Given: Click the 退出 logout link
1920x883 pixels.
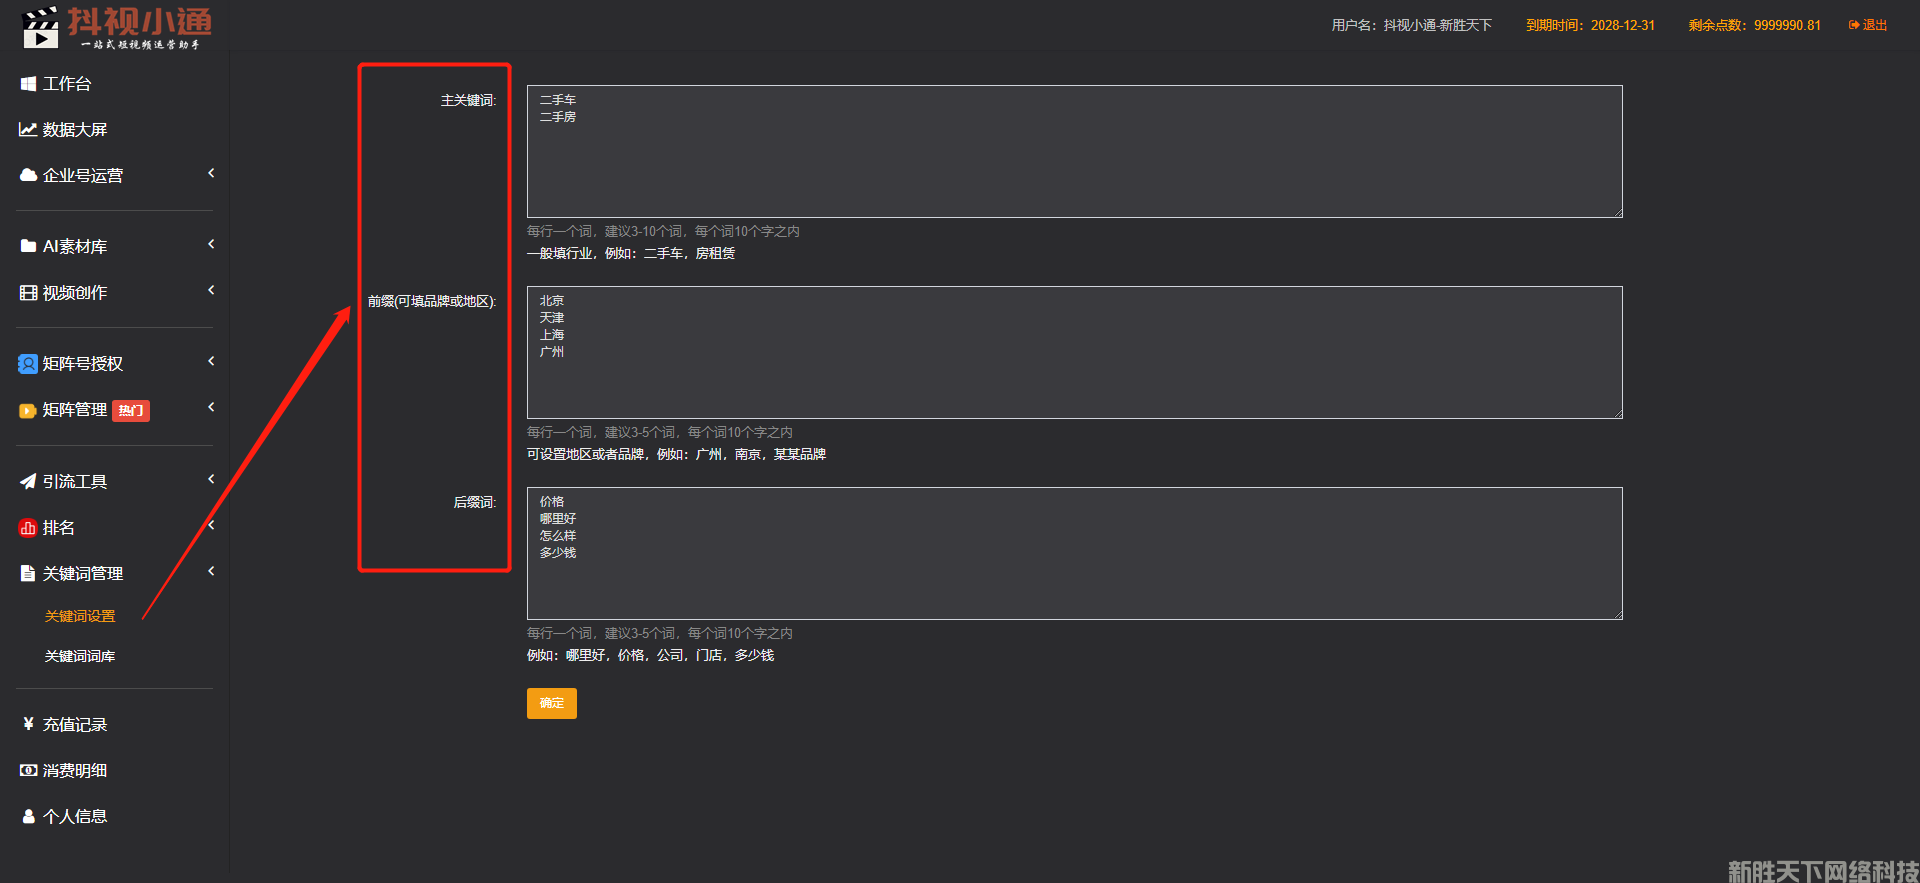Looking at the screenshot, I should [x=1868, y=25].
